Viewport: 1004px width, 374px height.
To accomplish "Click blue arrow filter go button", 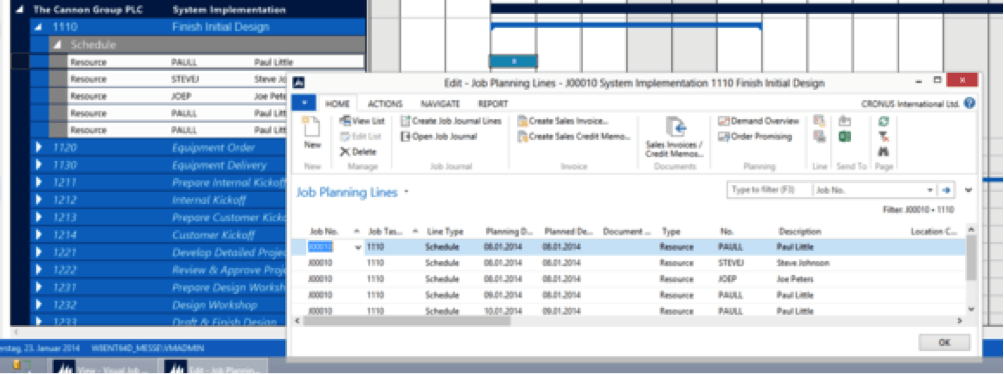I will pos(946,190).
